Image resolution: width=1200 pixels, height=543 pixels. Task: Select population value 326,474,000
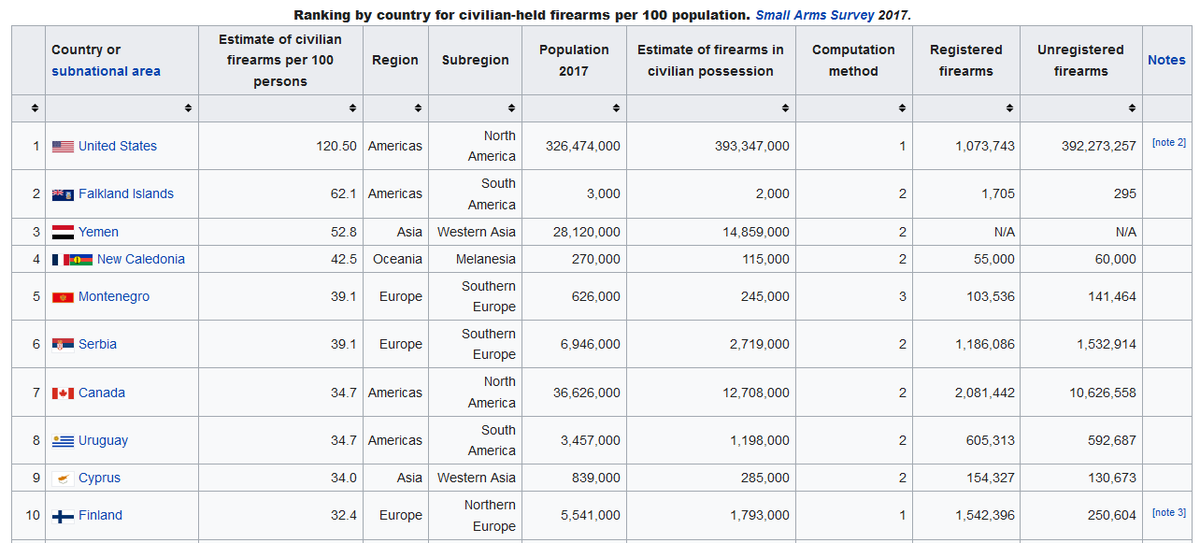click(583, 146)
